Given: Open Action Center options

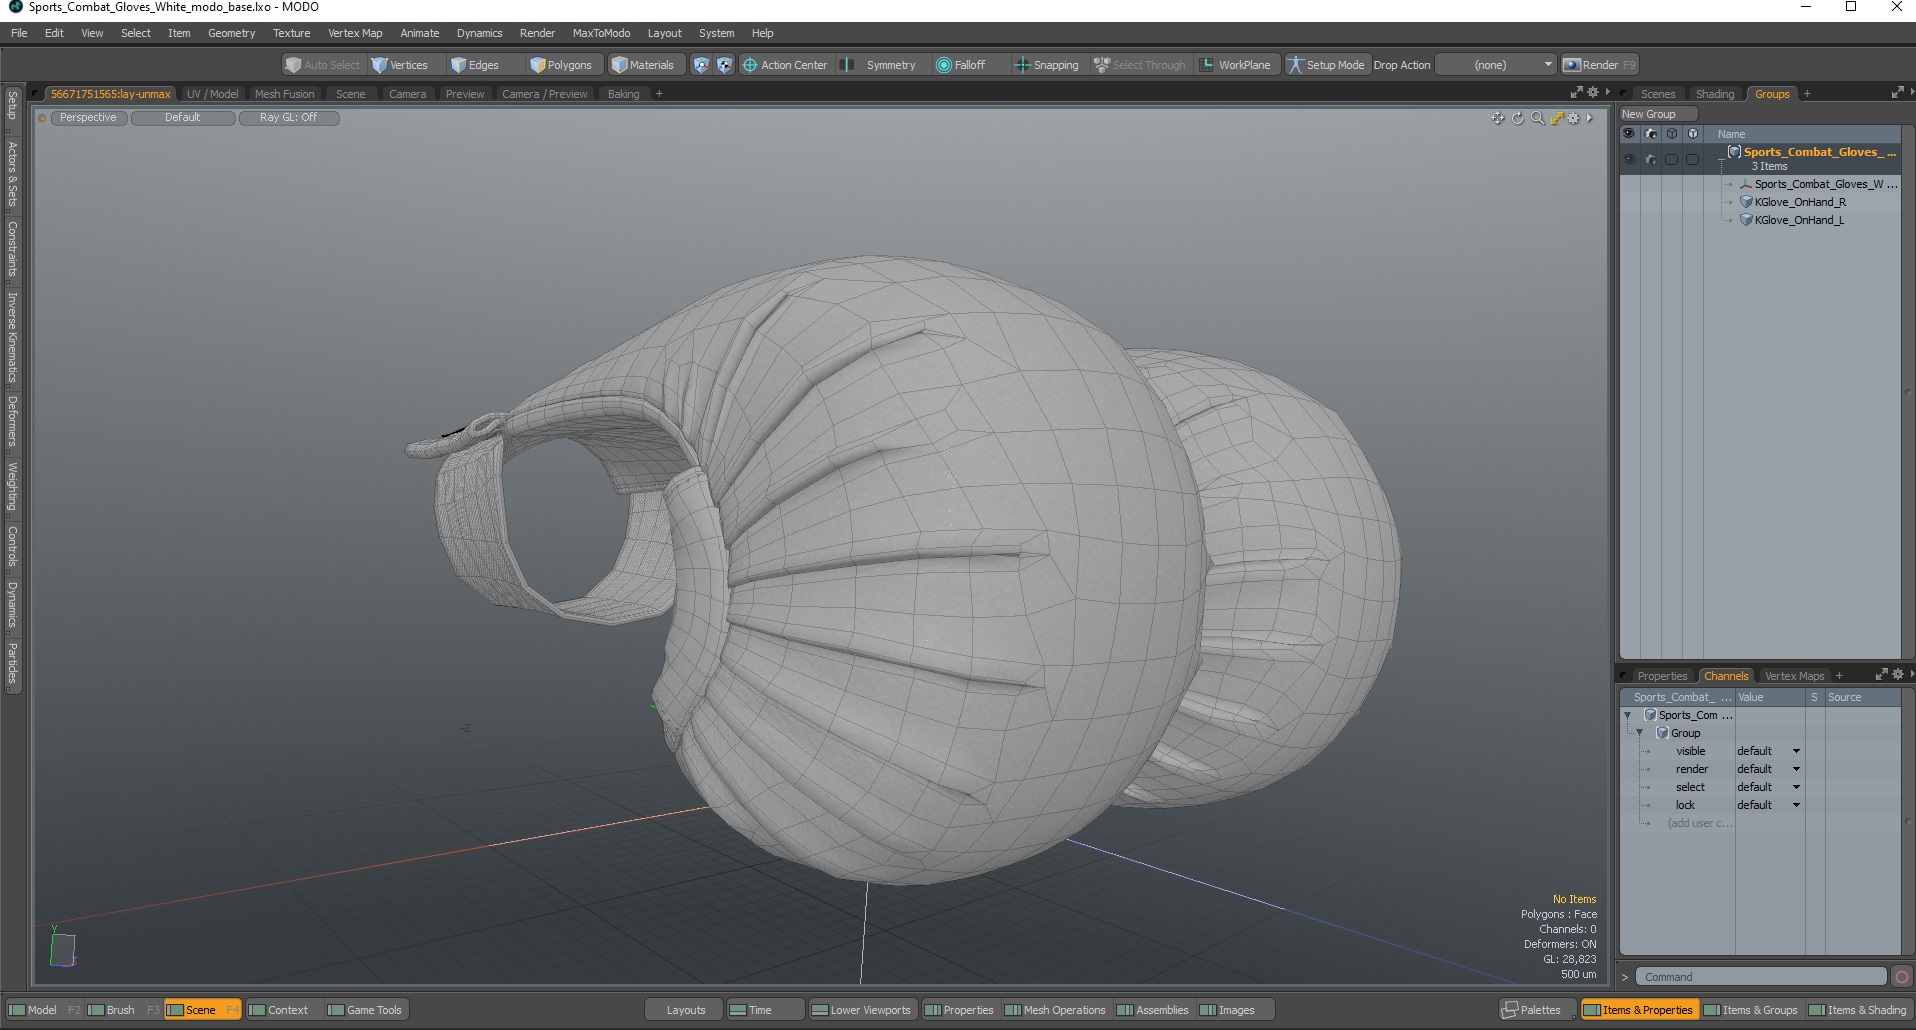Looking at the screenshot, I should point(785,65).
